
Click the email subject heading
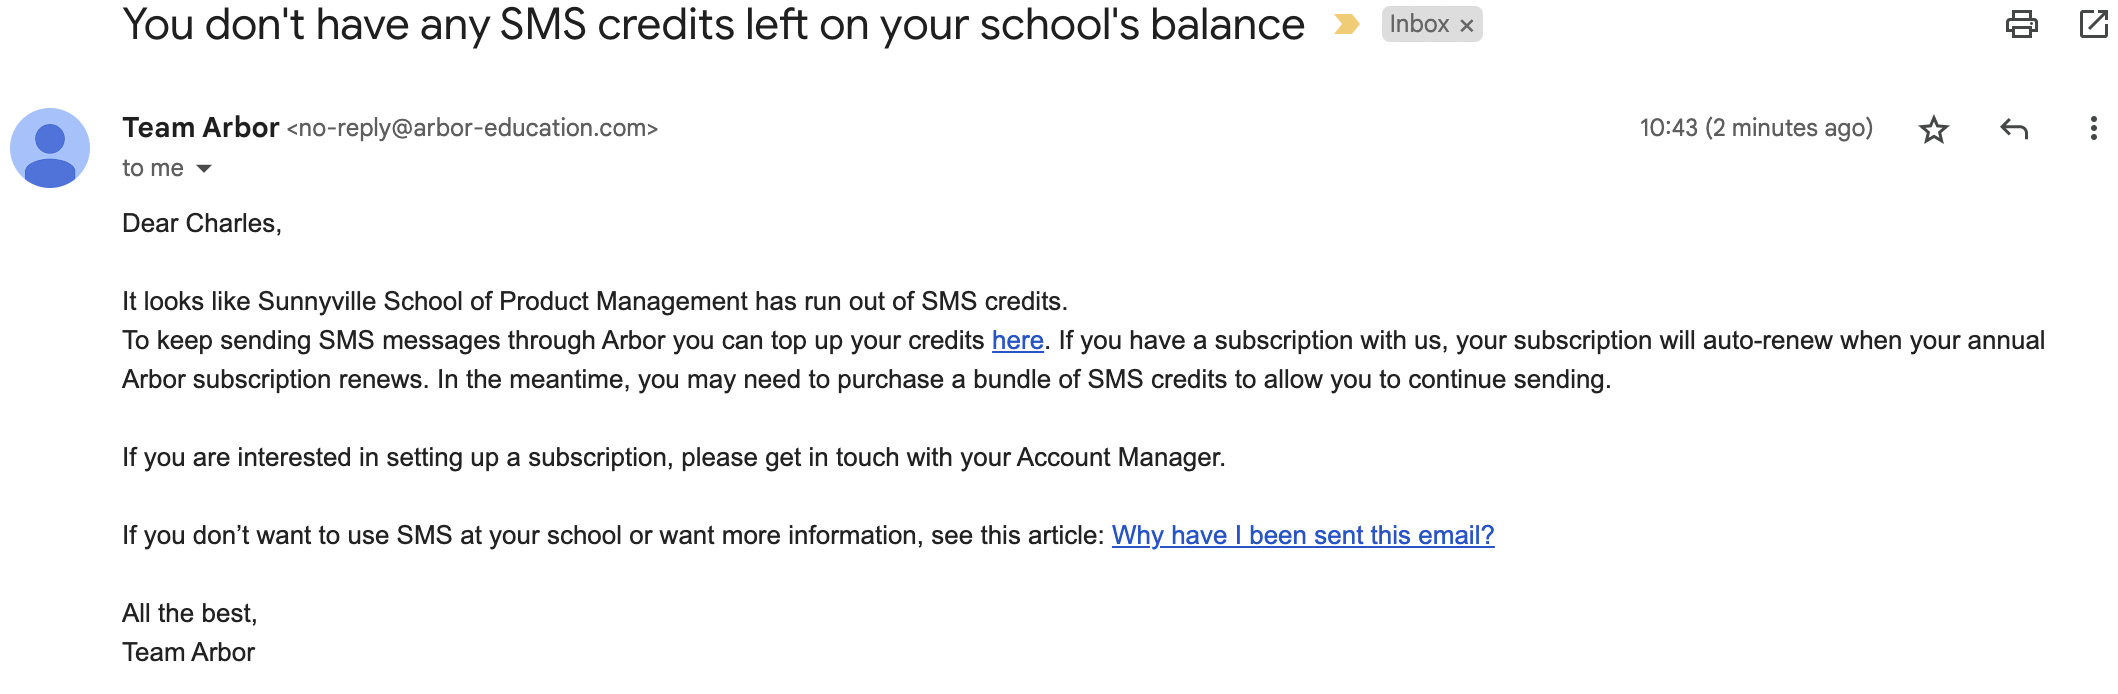coord(712,25)
